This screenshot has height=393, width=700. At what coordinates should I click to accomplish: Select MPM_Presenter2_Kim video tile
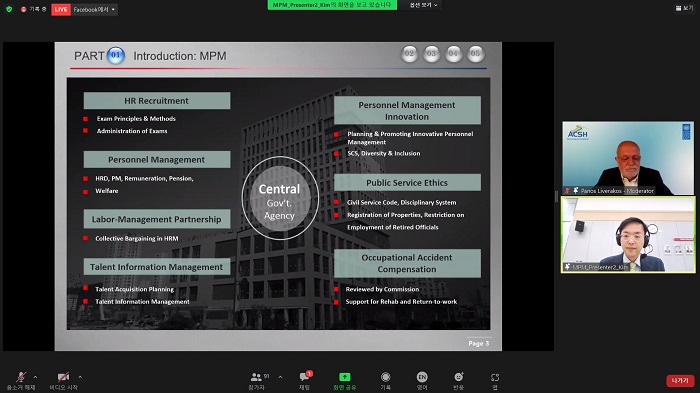[628, 235]
